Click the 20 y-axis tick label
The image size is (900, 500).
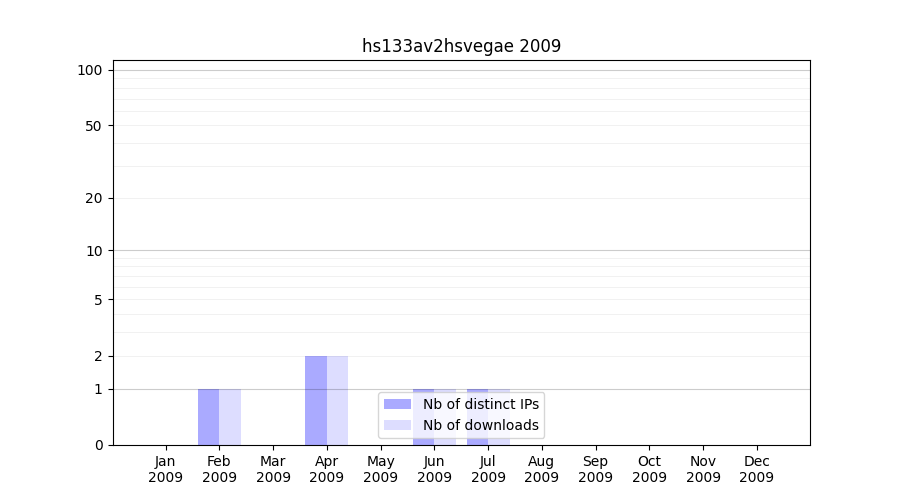click(x=93, y=198)
